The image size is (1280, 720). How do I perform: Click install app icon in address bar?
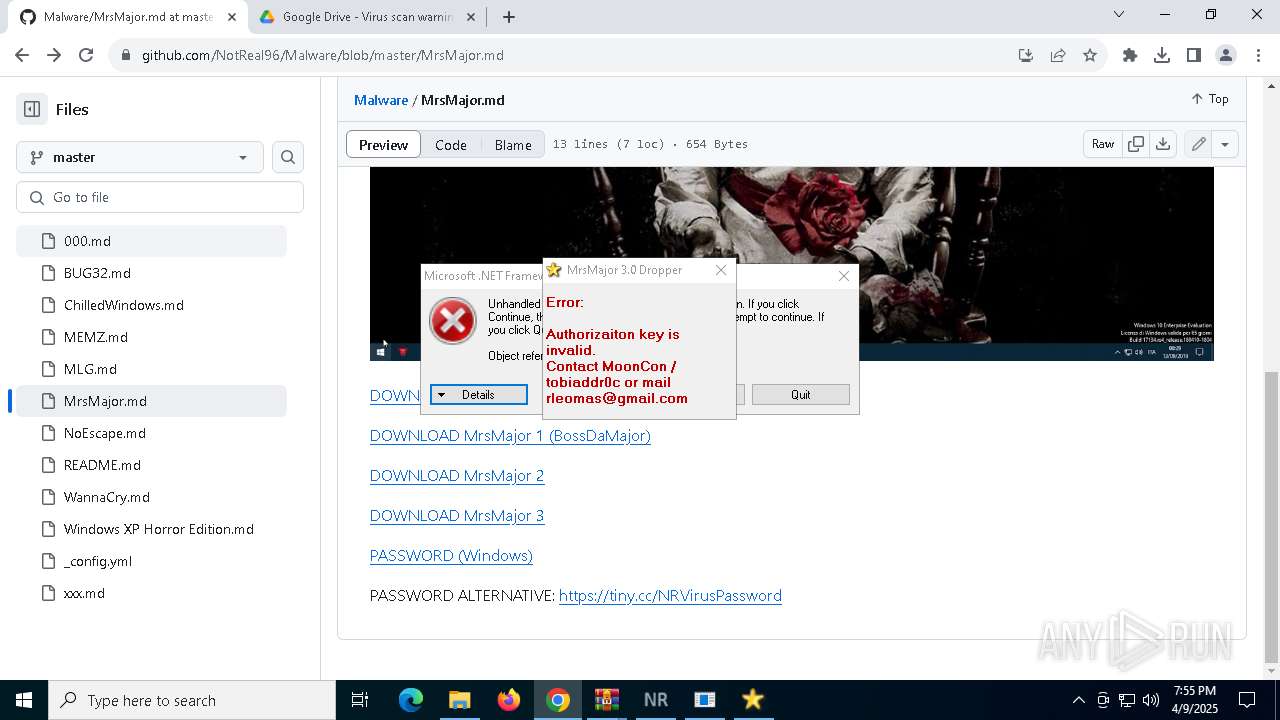click(1026, 55)
